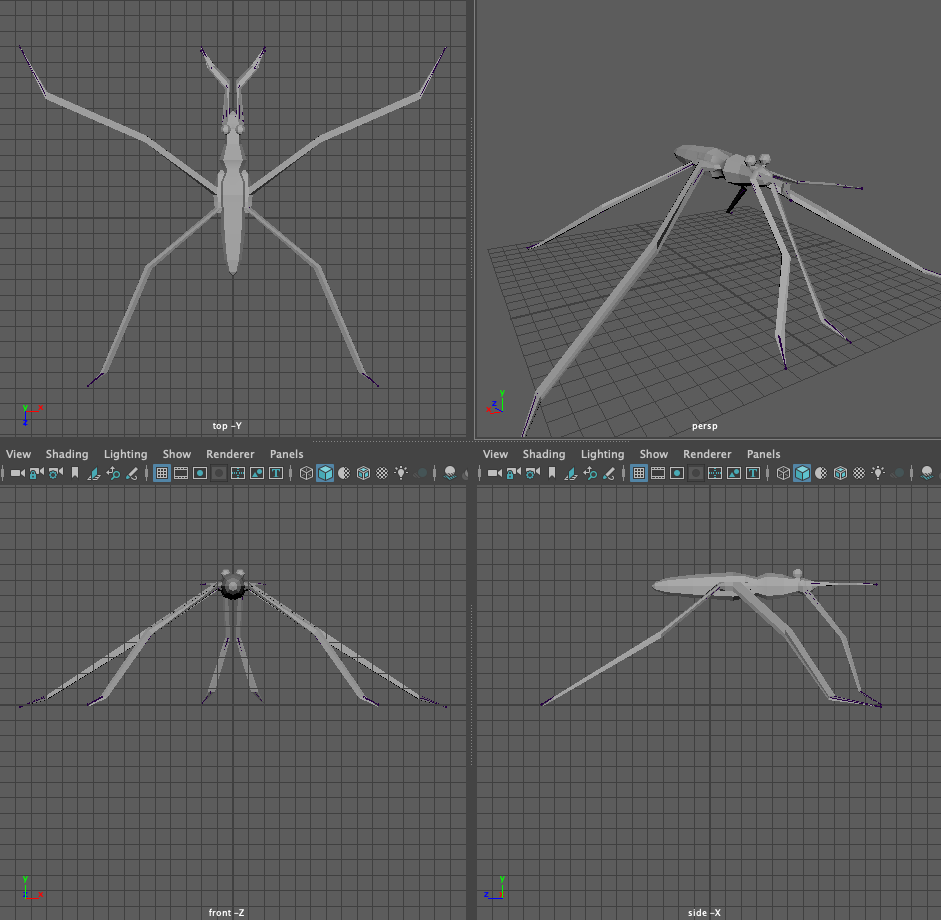
Task: Click the "front -Z" viewport label
Action: click(226, 912)
